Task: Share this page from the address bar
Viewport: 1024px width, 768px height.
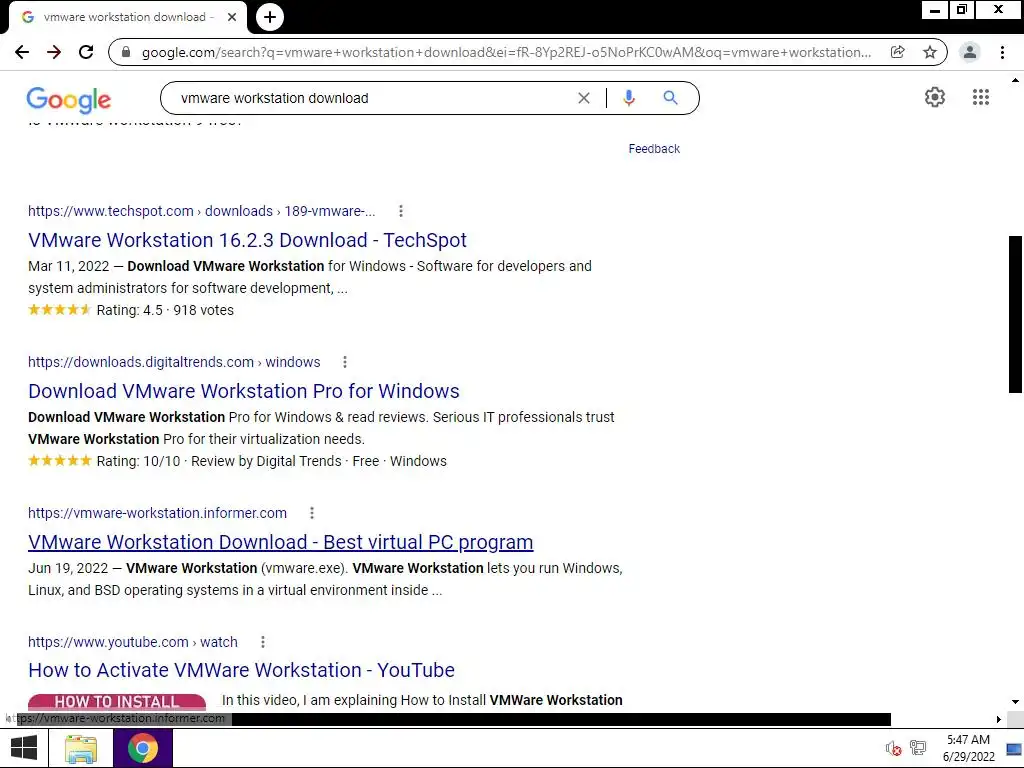Action: (897, 52)
